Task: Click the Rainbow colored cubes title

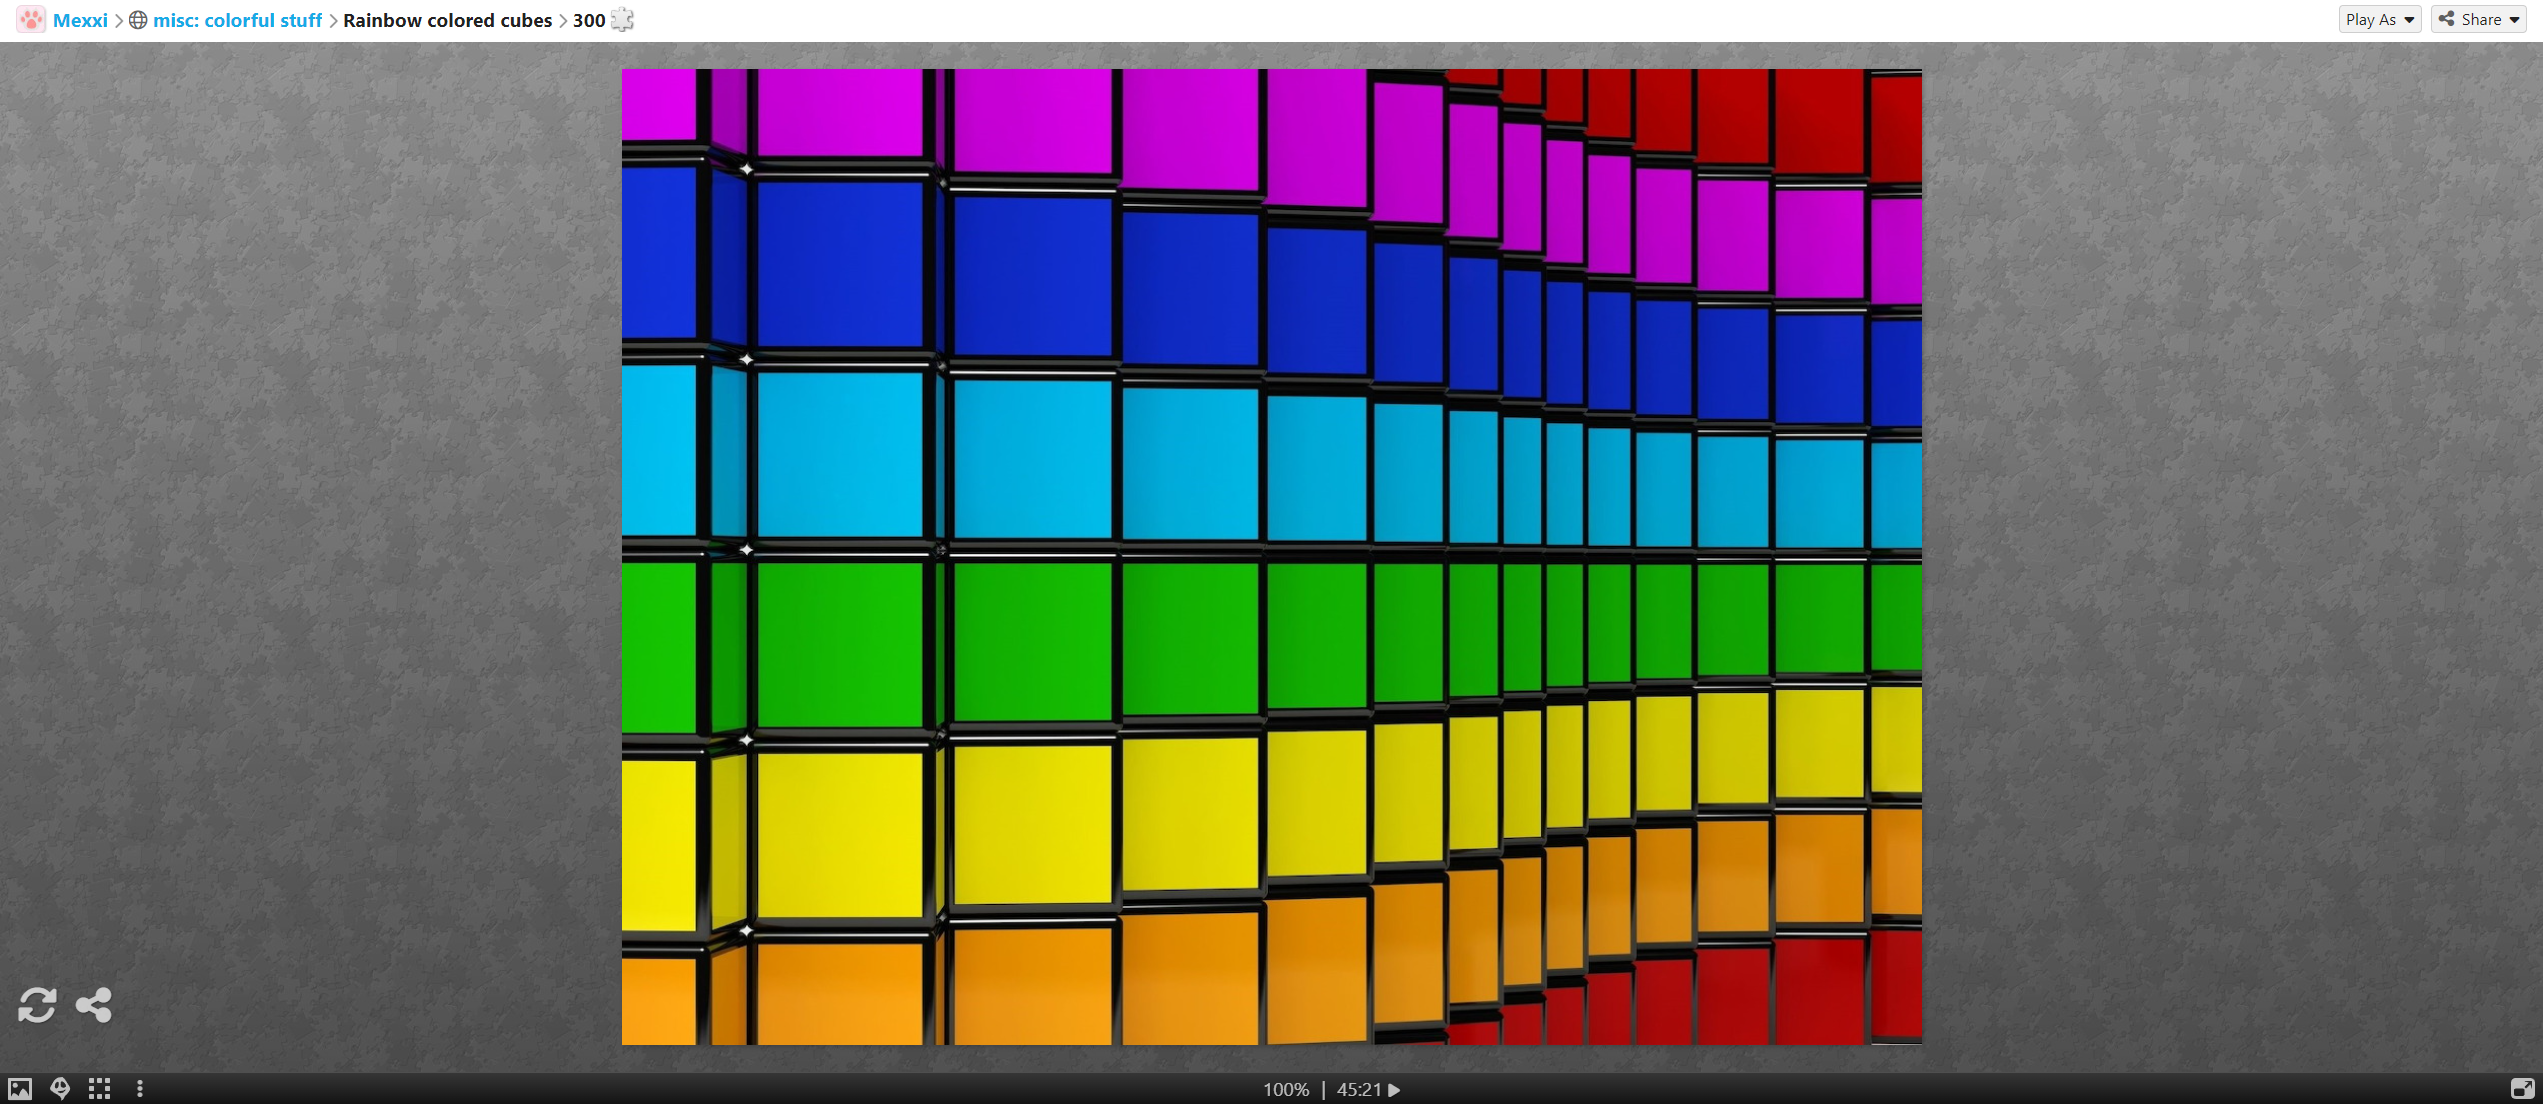Action: click(447, 20)
